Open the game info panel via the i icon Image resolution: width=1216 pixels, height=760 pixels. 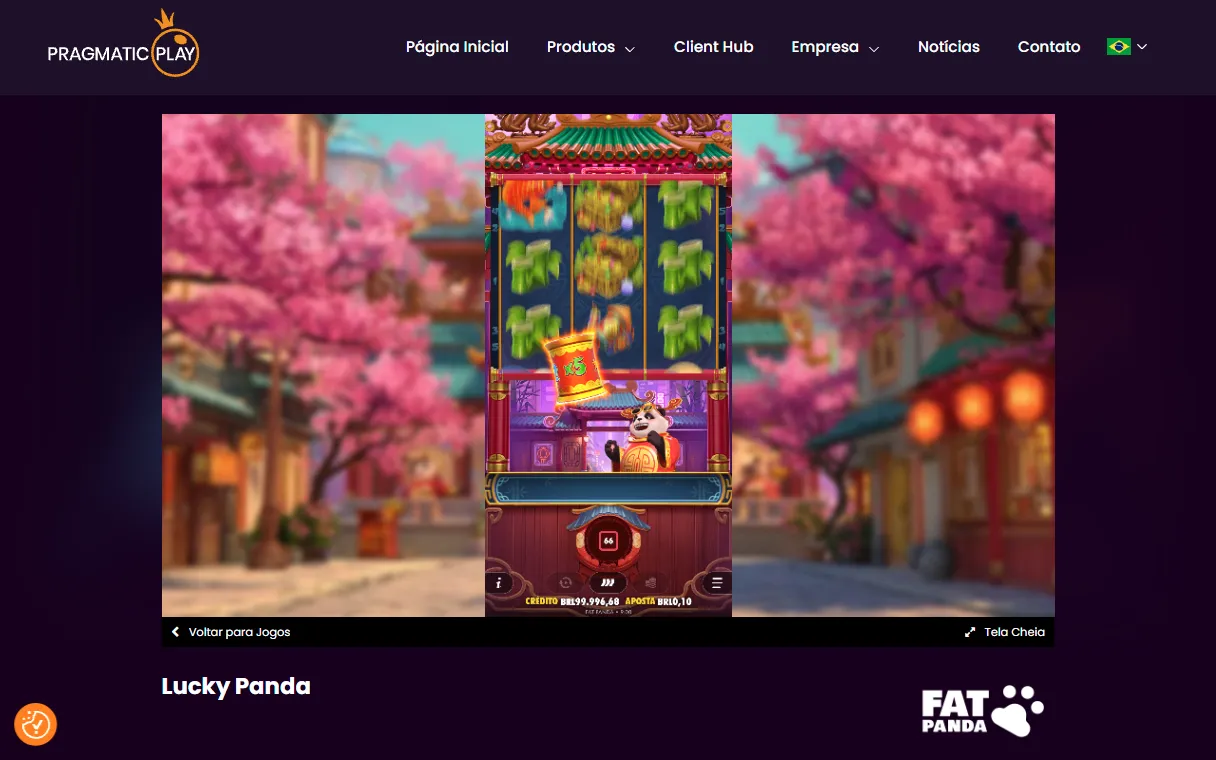click(498, 583)
